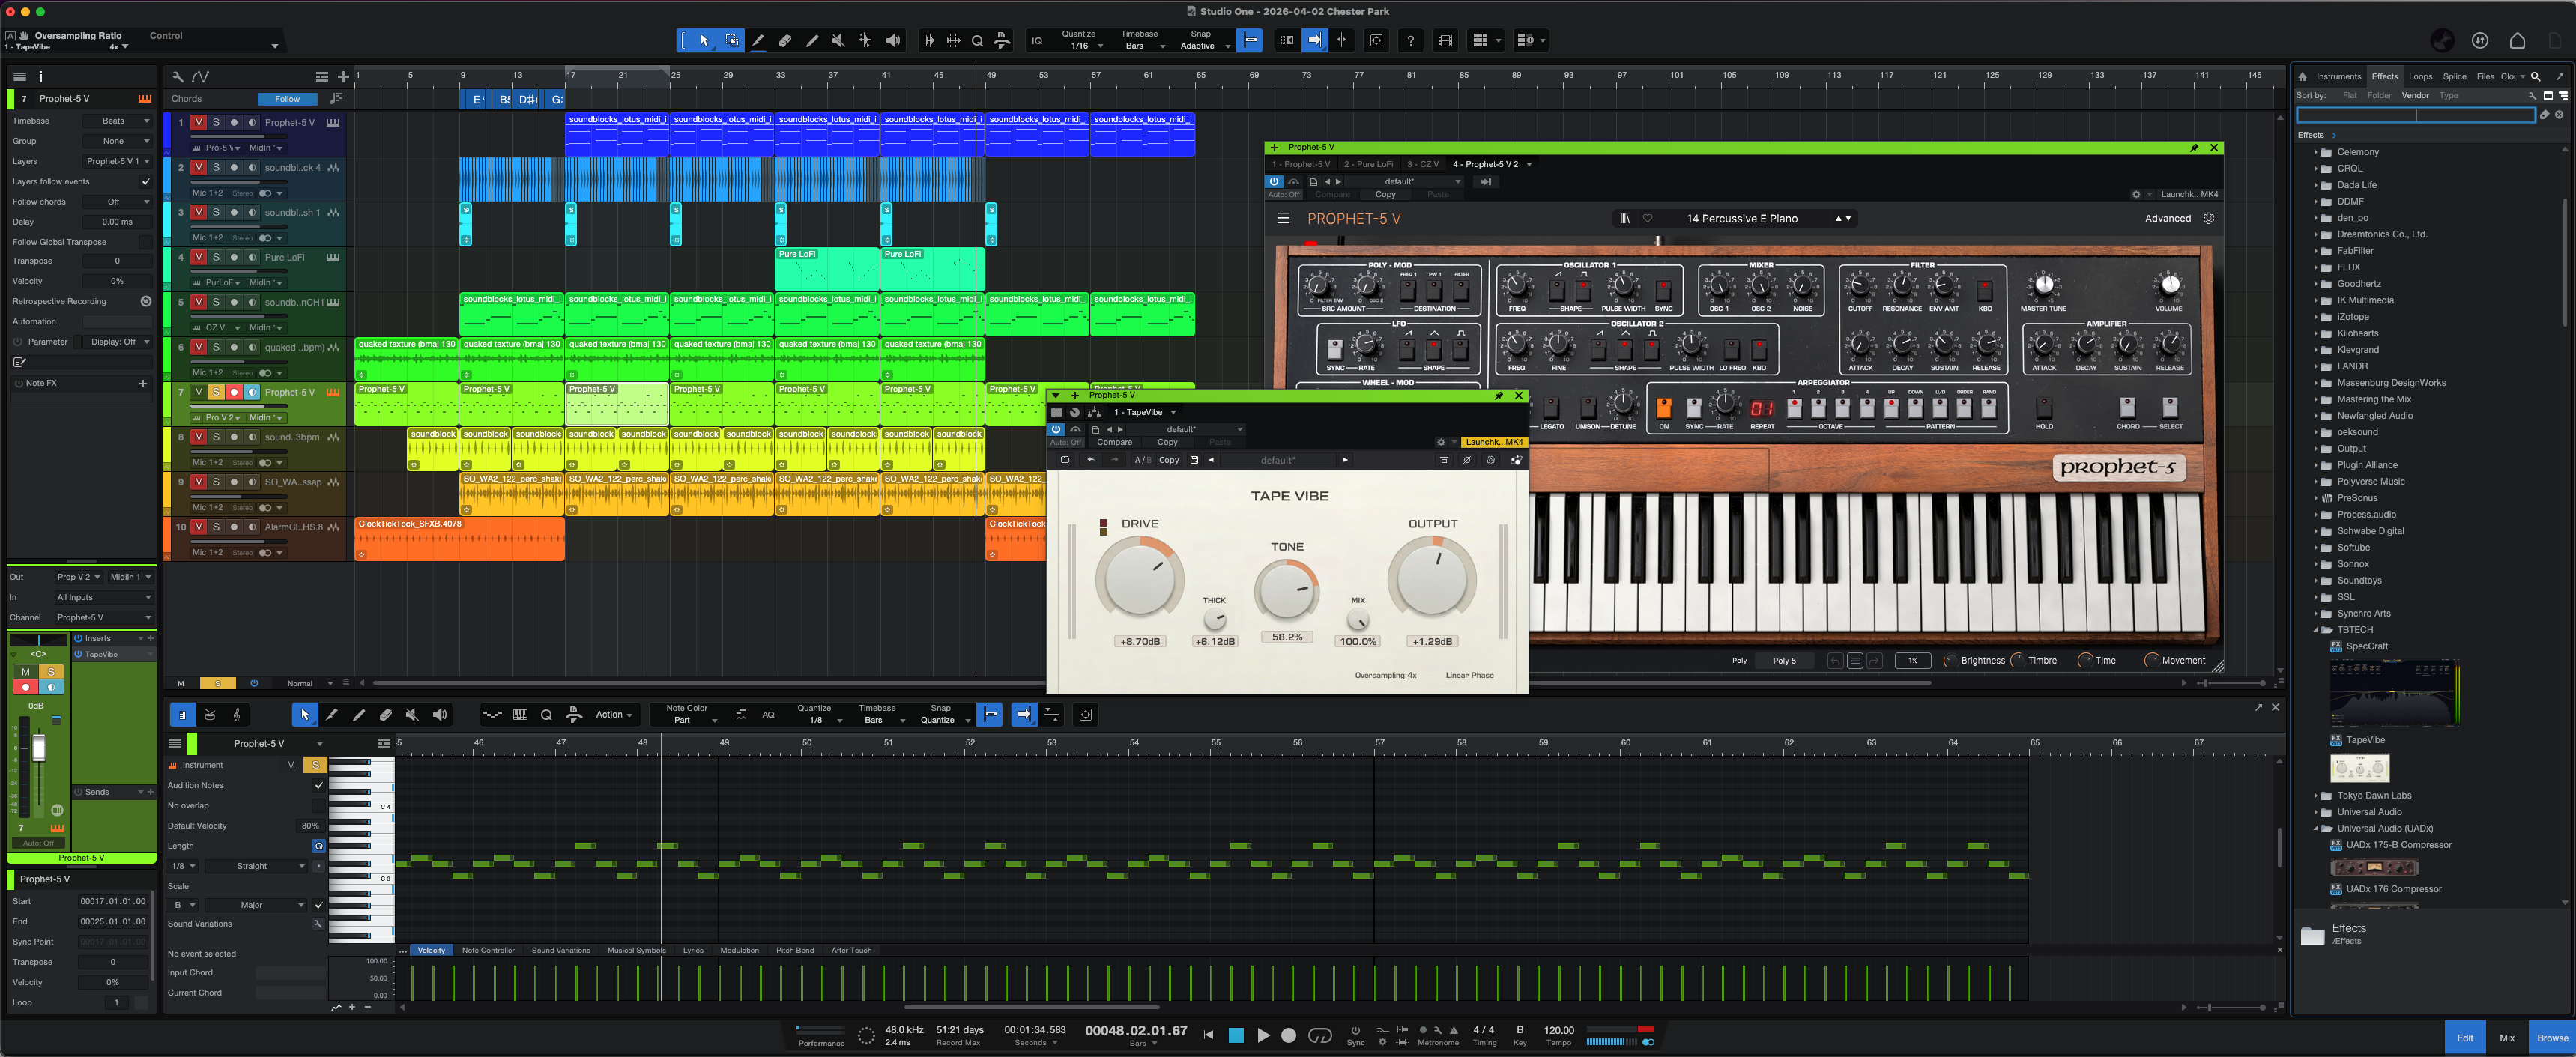This screenshot has height=1057, width=2576.
Task: Select the Listen tool in the main toolbar
Action: tap(893, 41)
